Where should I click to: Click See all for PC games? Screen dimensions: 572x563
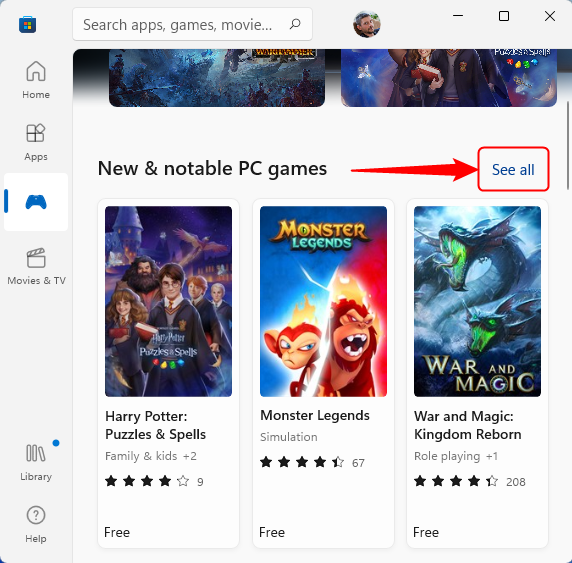coord(513,170)
